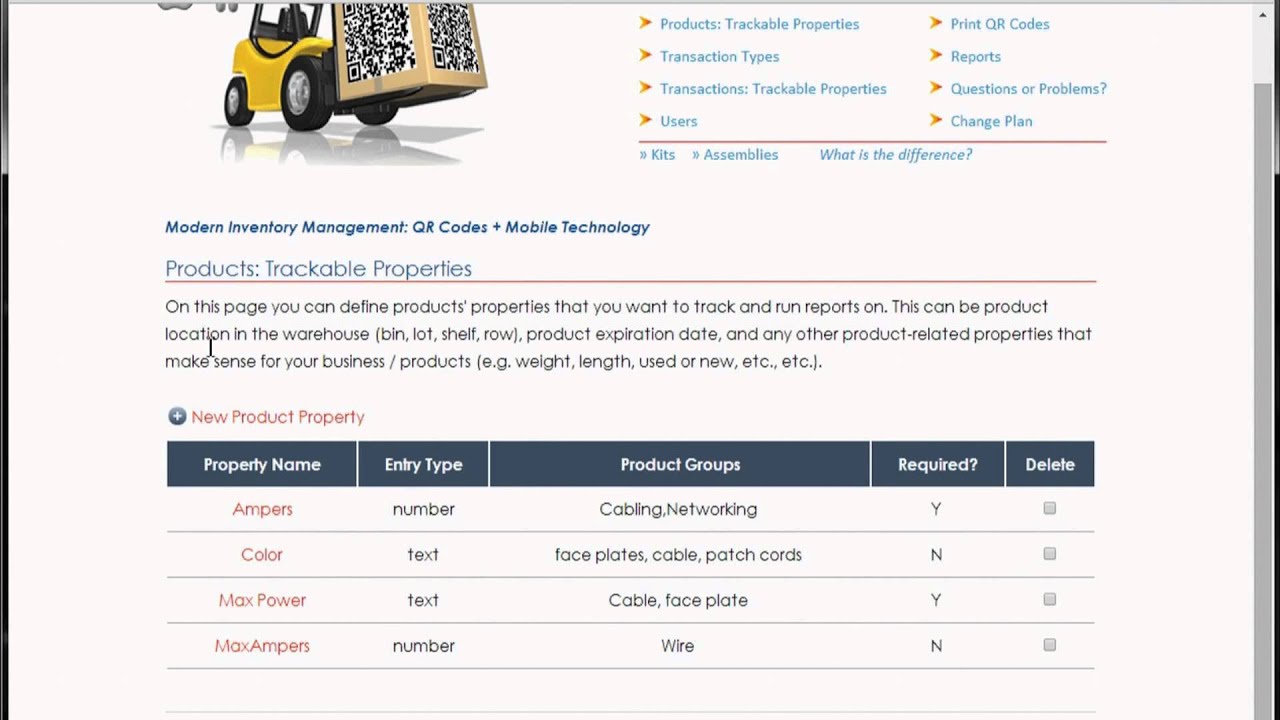Select the Delete checkbox for Max Power
The width and height of the screenshot is (1280, 720).
[1049, 599]
